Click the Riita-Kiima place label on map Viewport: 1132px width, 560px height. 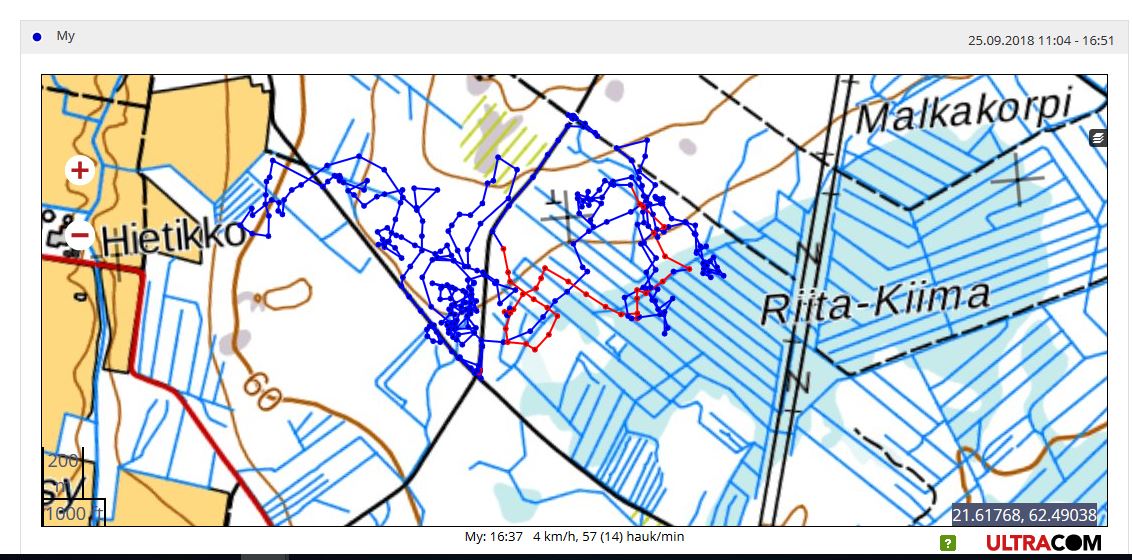pos(875,300)
